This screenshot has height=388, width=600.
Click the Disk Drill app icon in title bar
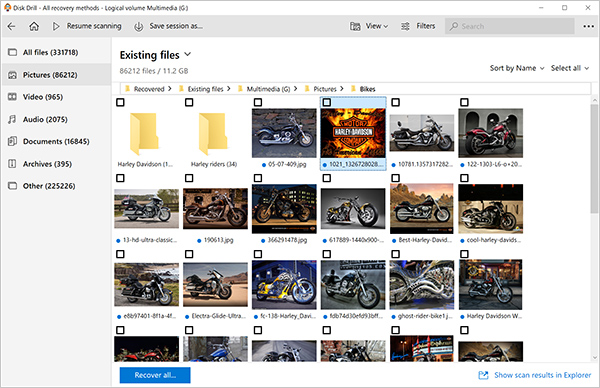[x=7, y=8]
